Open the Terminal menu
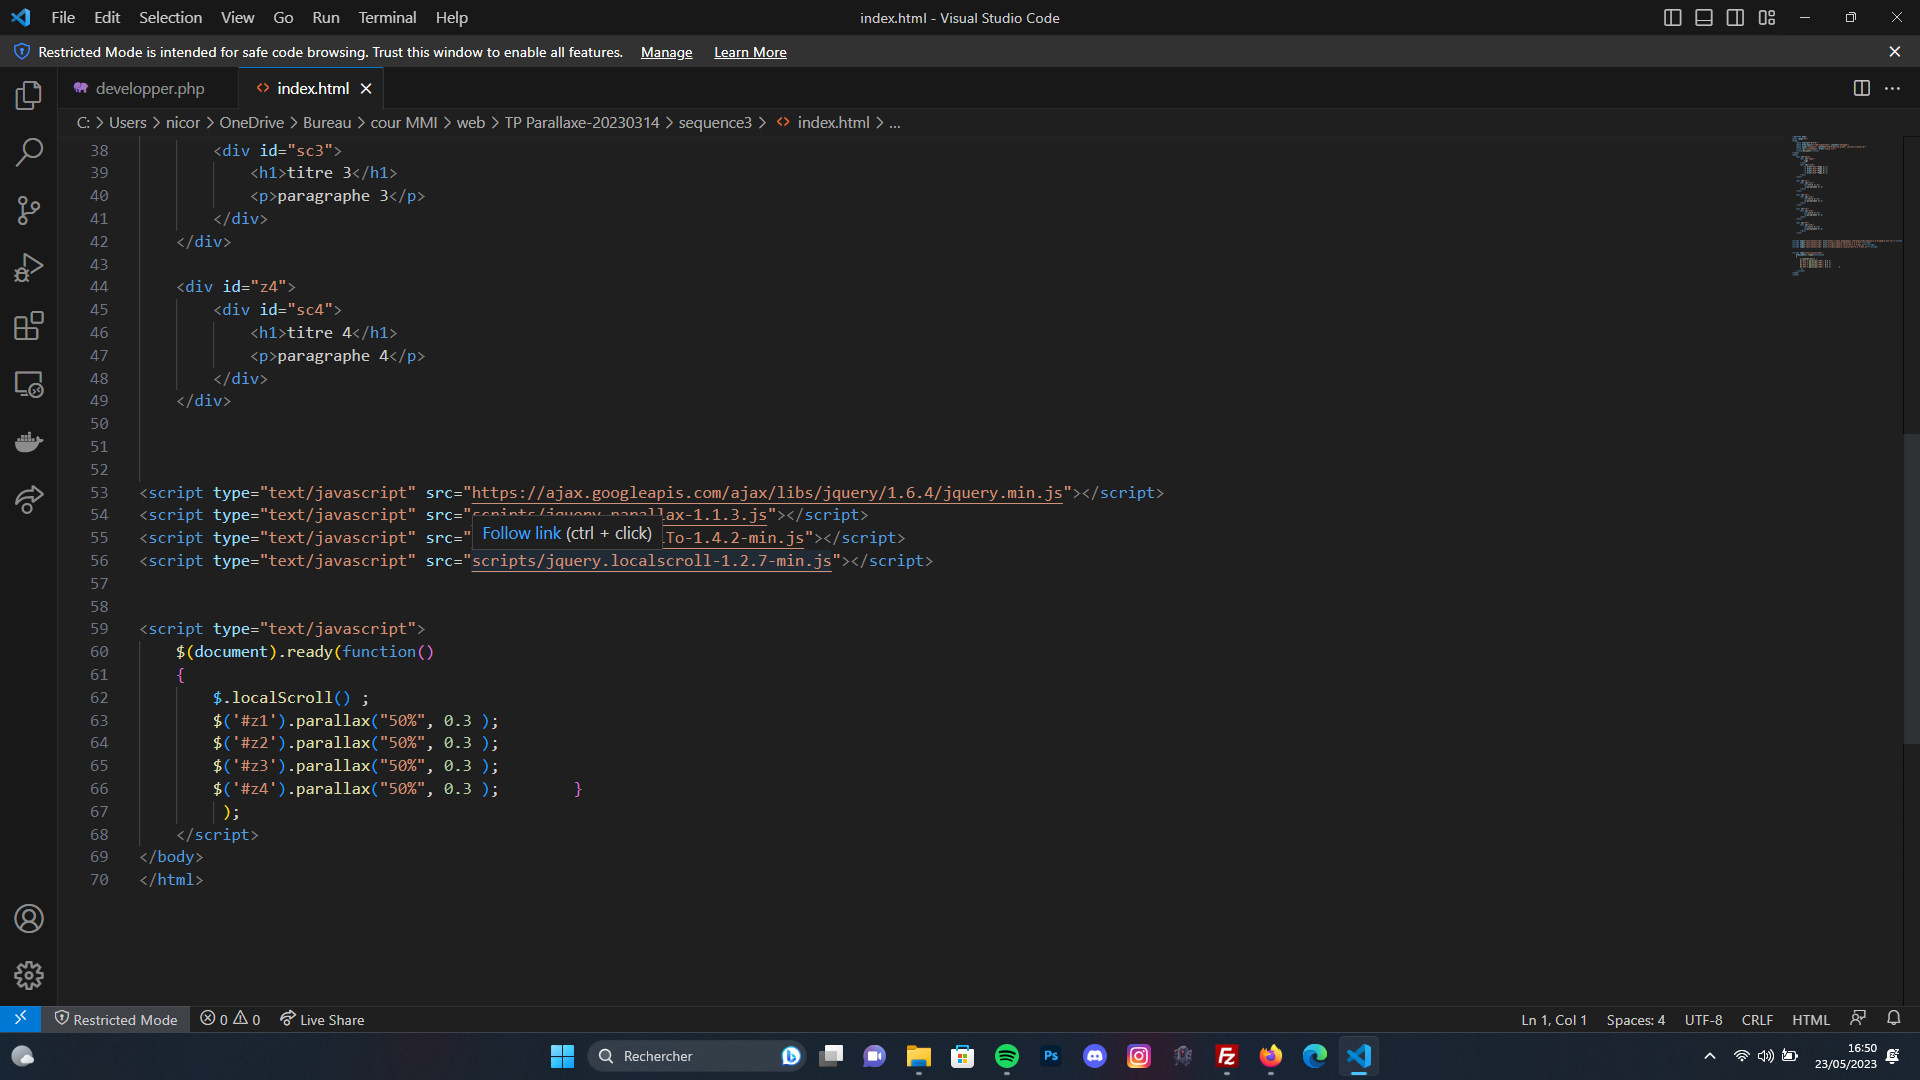1920x1080 pixels. 387,18
